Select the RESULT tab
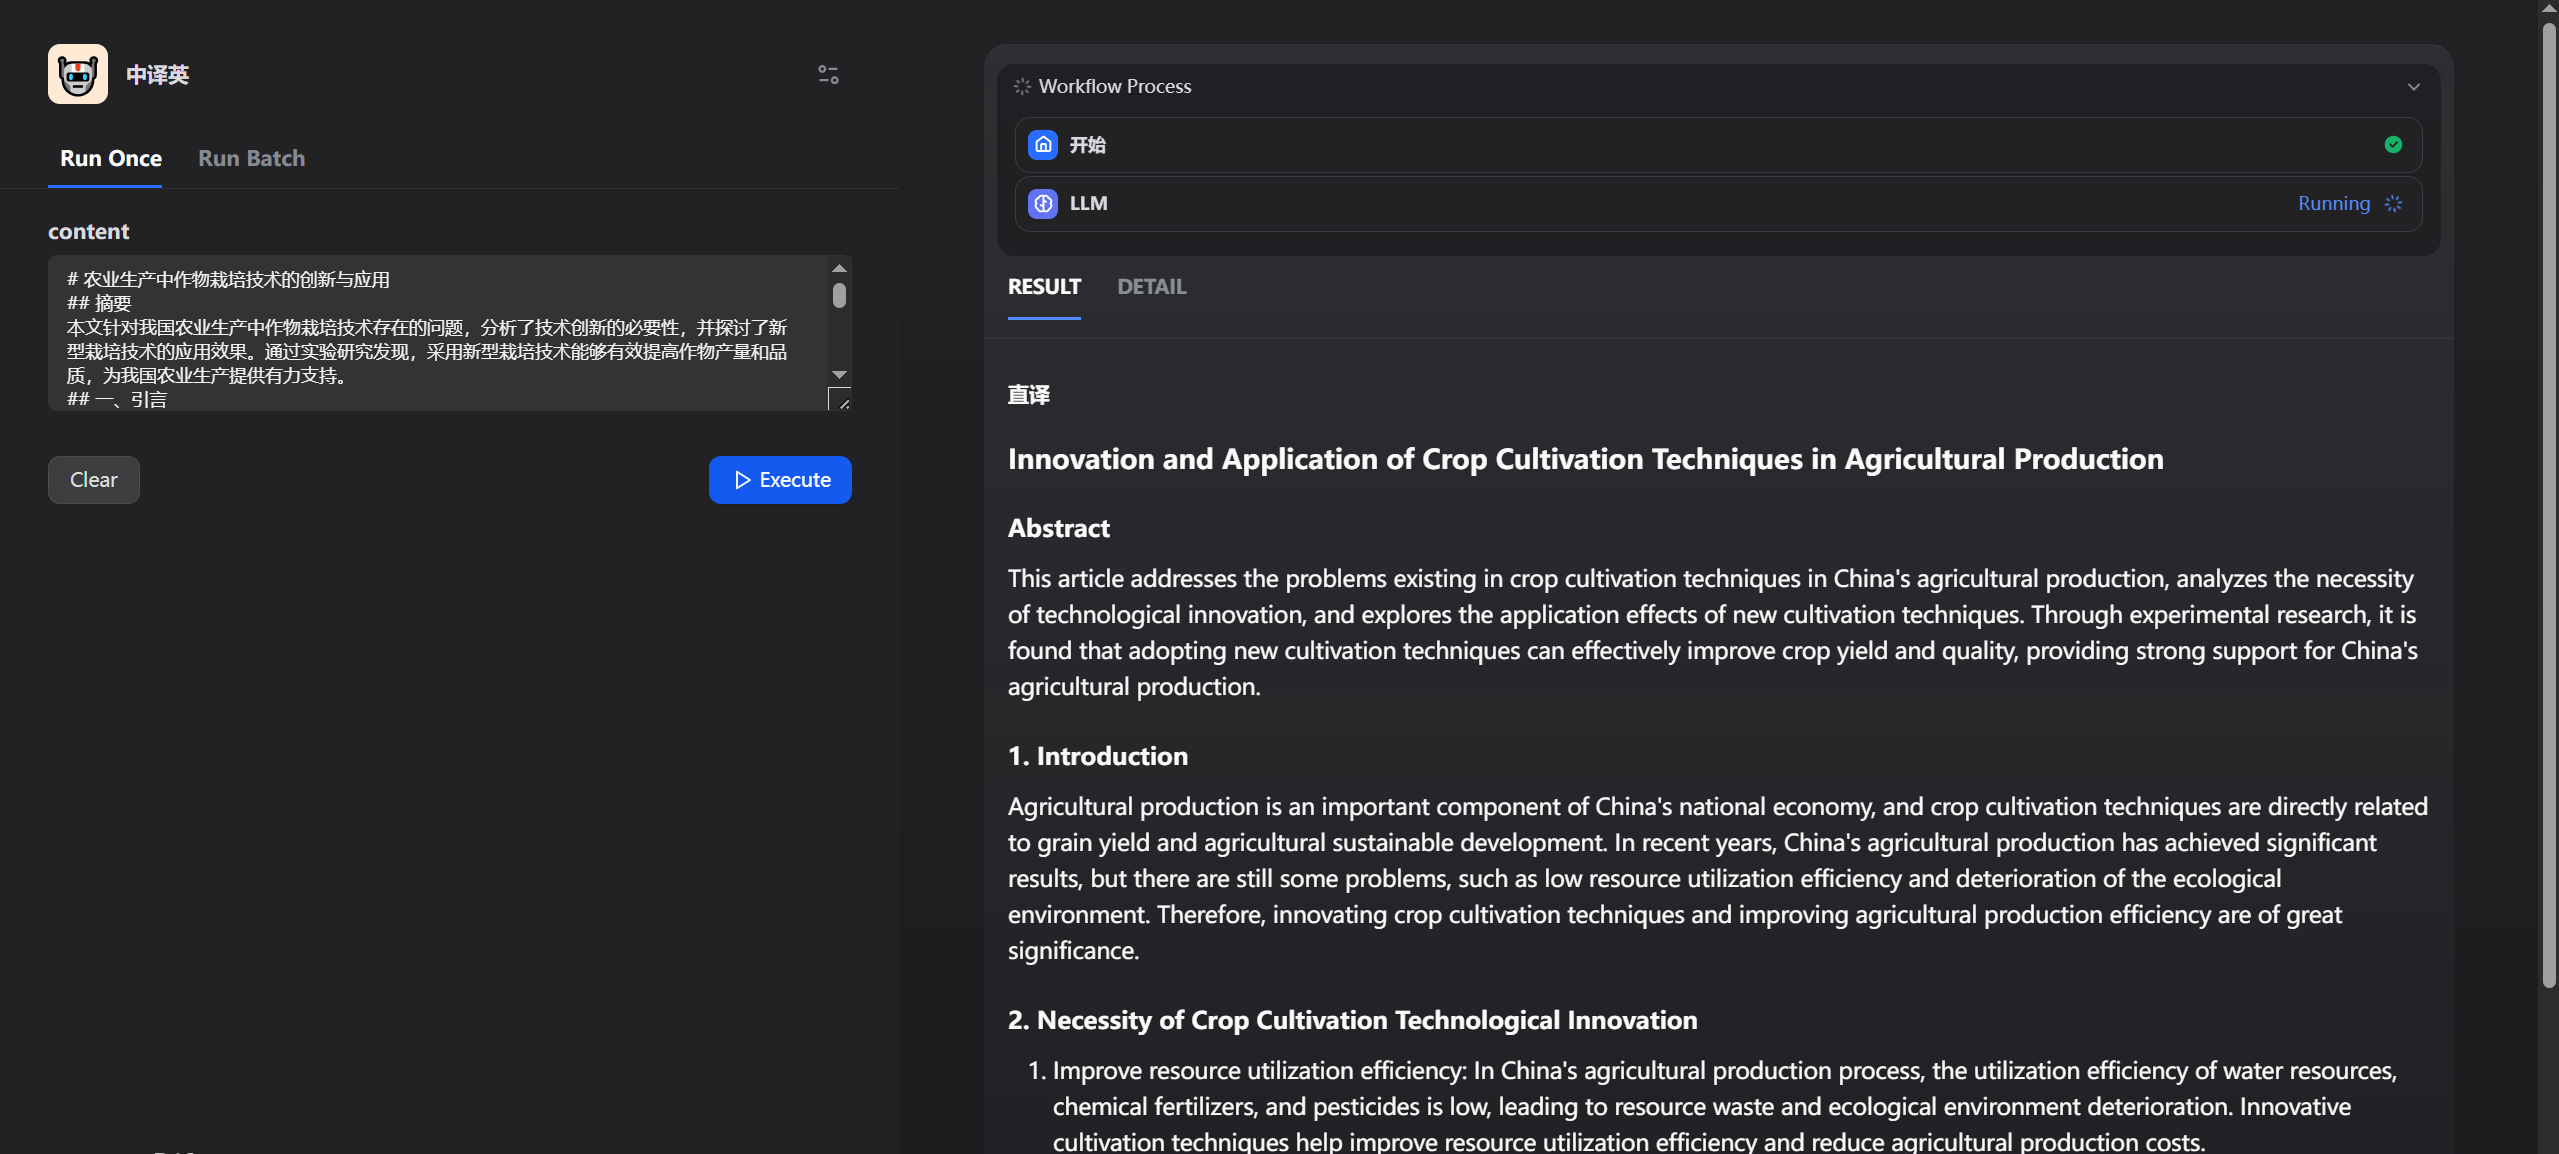The height and width of the screenshot is (1154, 2559). tap(1044, 287)
